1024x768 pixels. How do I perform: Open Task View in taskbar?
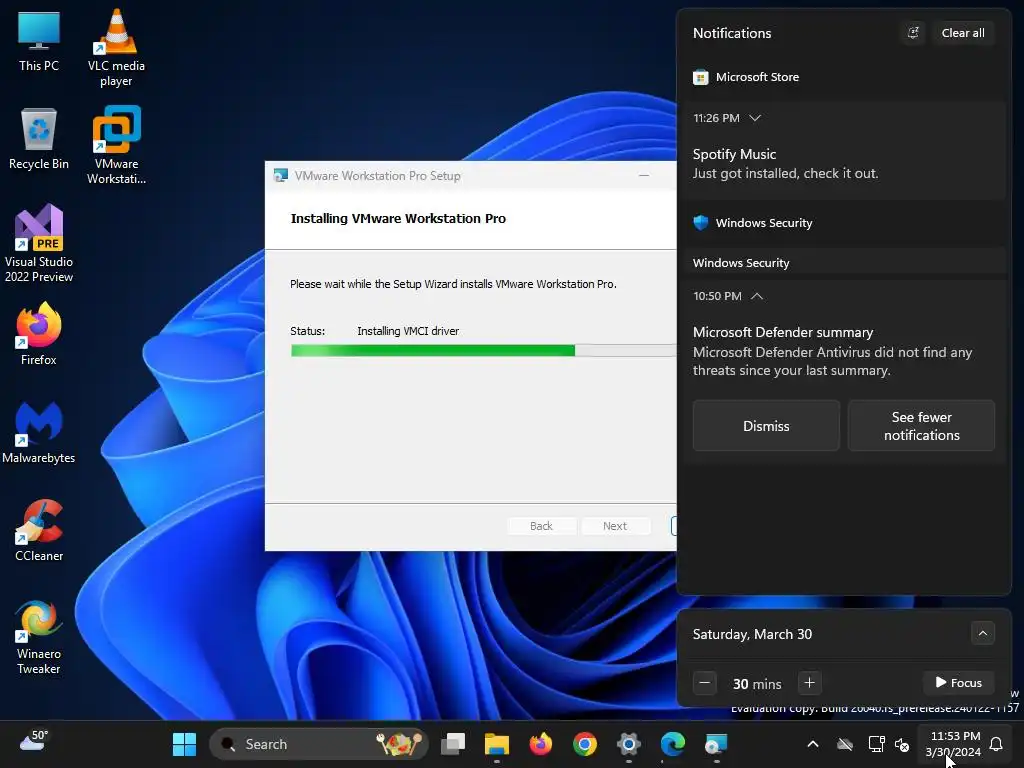[453, 744]
